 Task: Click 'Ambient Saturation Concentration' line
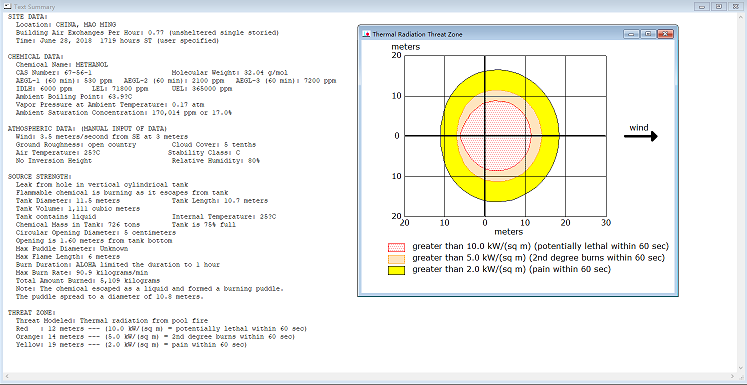pos(123,112)
